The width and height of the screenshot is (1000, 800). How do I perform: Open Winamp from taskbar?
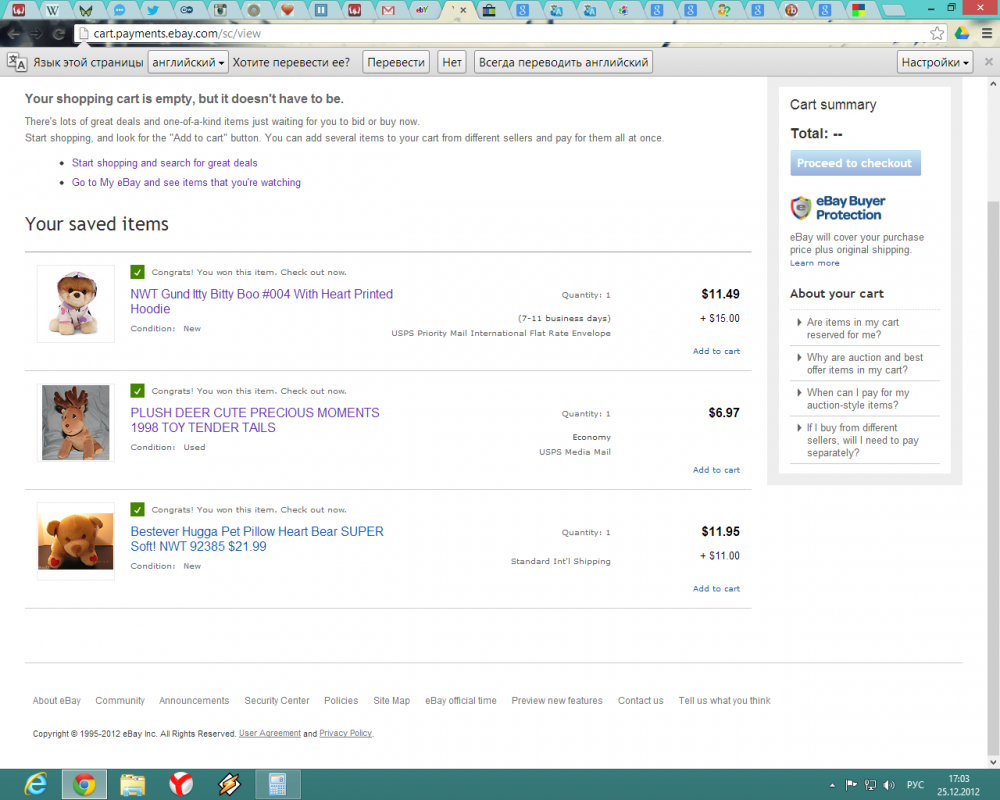pyautogui.click(x=230, y=784)
